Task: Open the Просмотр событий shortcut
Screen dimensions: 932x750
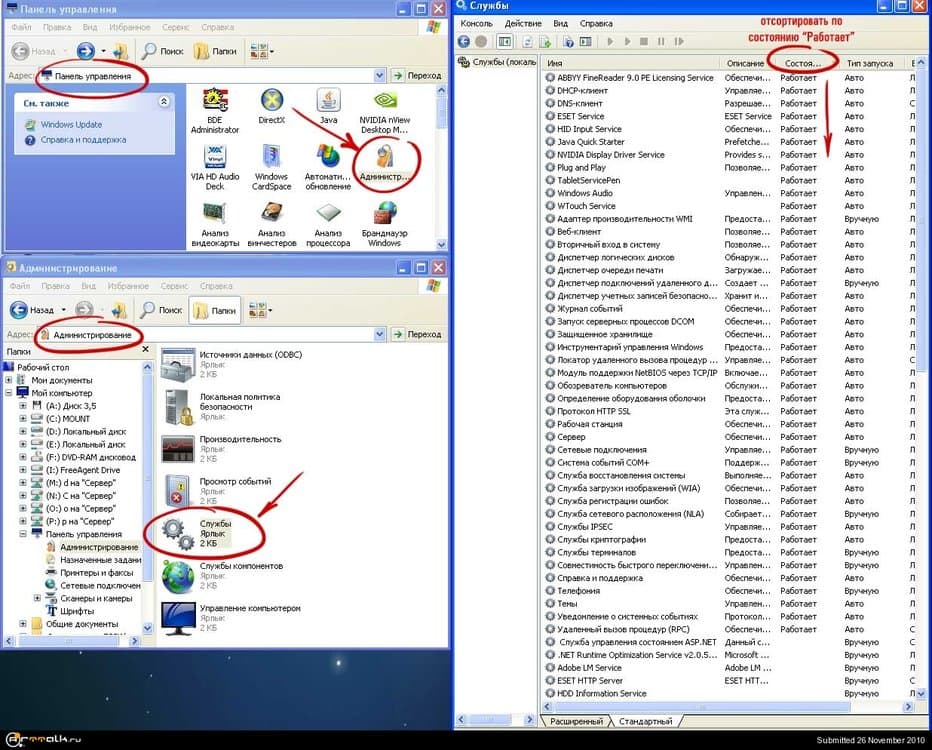Action: [x=178, y=487]
